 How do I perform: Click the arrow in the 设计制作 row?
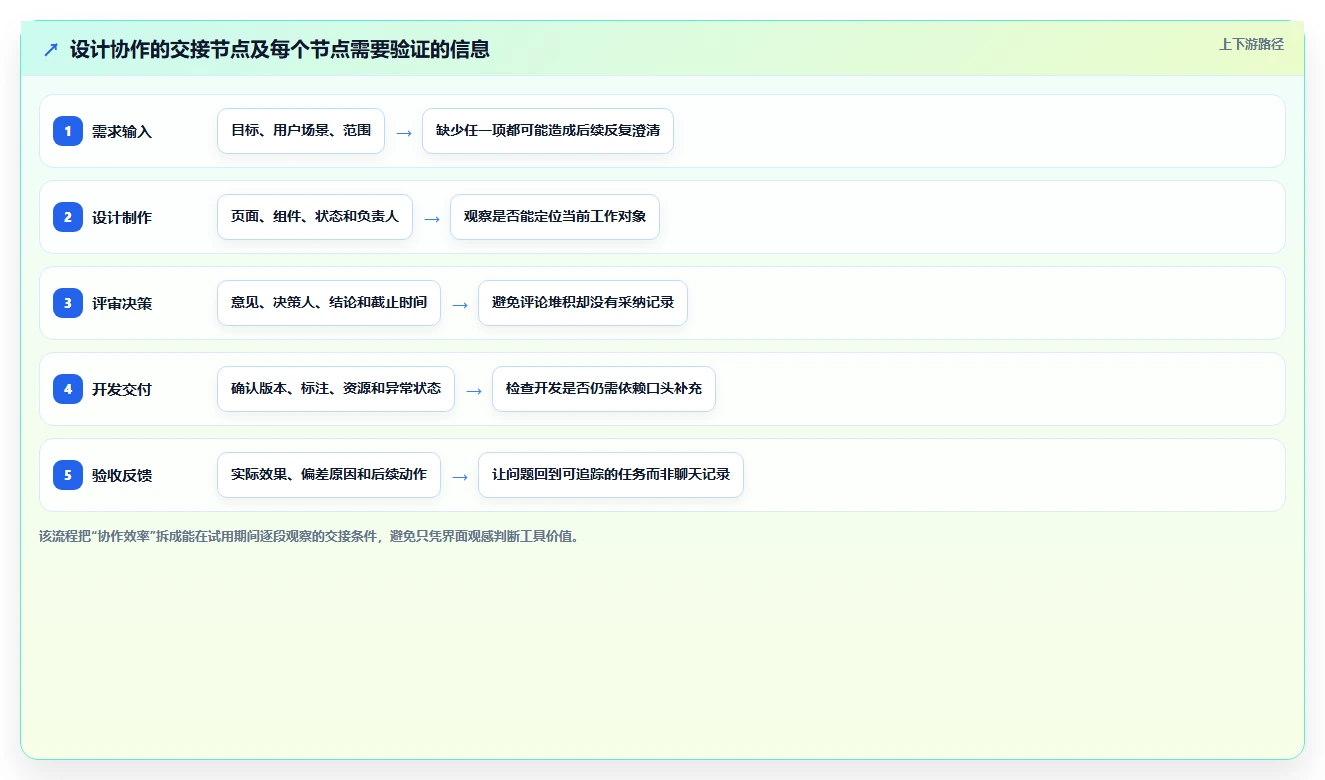tap(432, 218)
